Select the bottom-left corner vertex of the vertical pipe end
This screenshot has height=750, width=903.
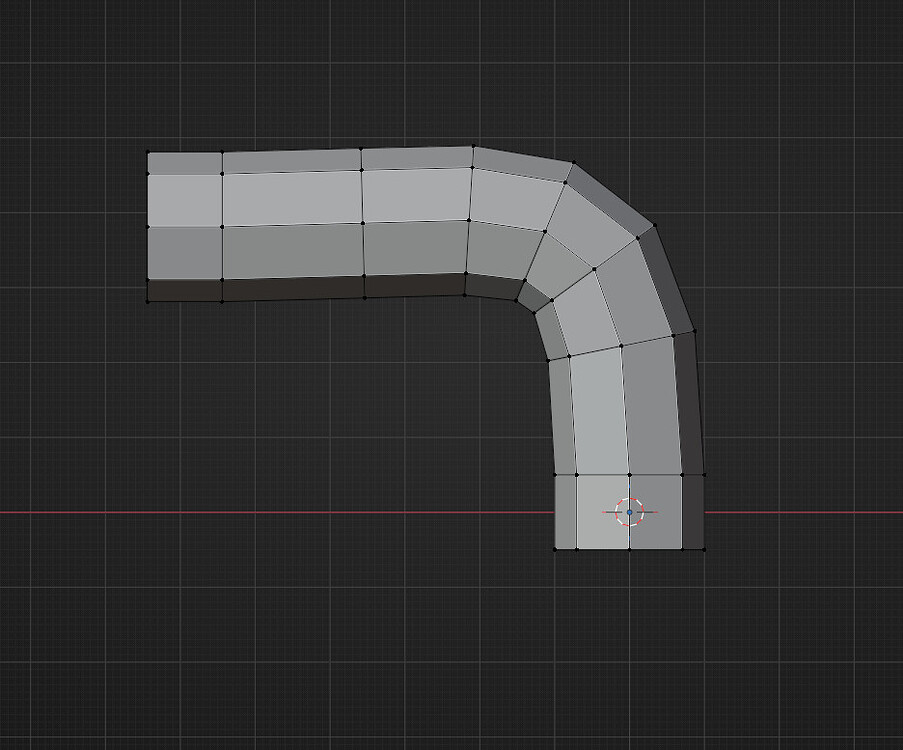pyautogui.click(x=555, y=550)
